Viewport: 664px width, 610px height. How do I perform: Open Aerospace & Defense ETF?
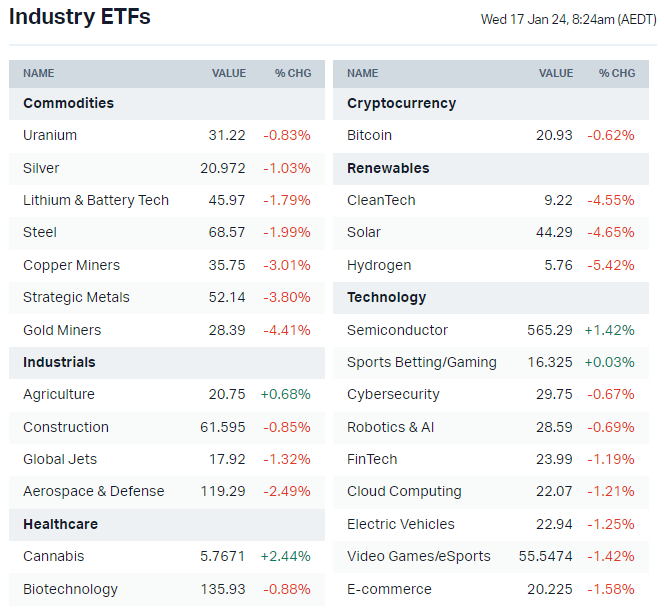pyautogui.click(x=93, y=491)
